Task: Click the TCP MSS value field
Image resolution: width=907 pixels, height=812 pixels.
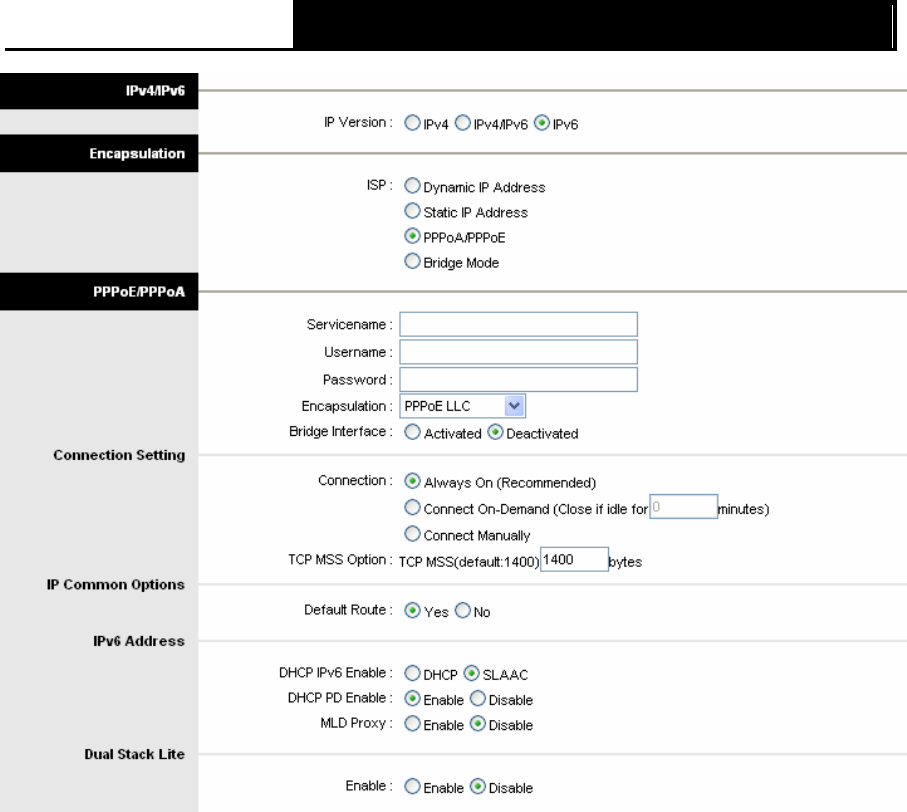Action: click(x=574, y=559)
